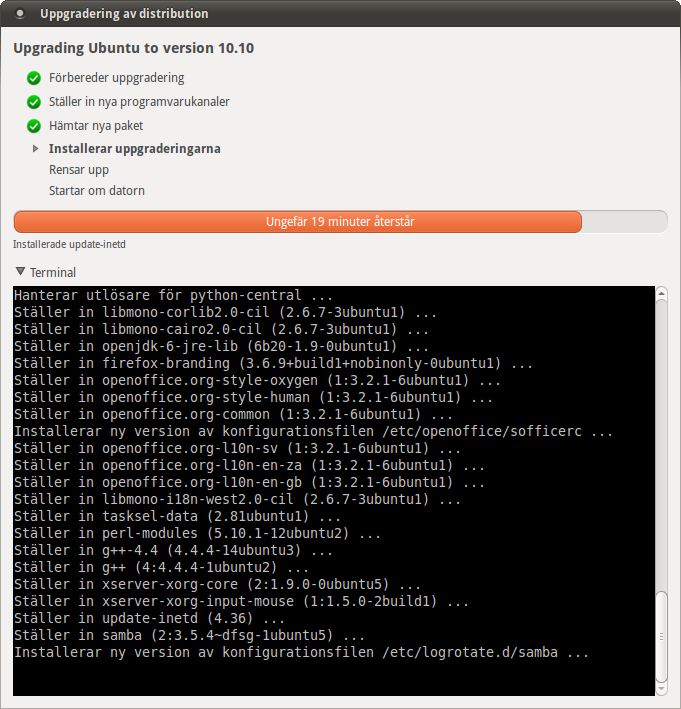Click terminal line libmono-cairo2.0-cil
The width and height of the screenshot is (681, 709).
click(221, 329)
